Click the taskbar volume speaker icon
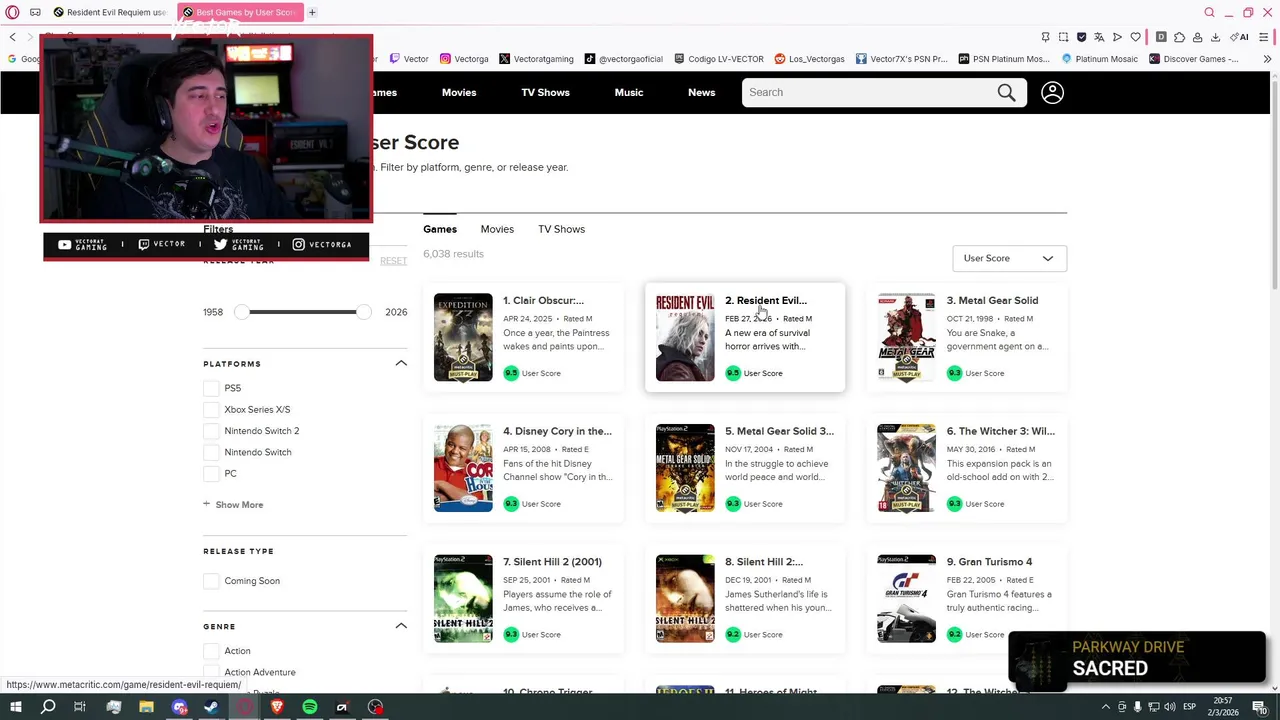The width and height of the screenshot is (1280, 720). (1169, 707)
